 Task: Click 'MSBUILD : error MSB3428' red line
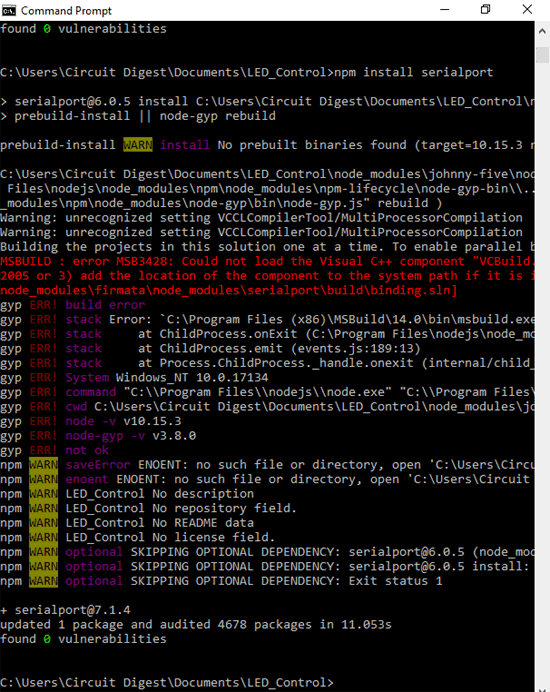click(x=267, y=261)
